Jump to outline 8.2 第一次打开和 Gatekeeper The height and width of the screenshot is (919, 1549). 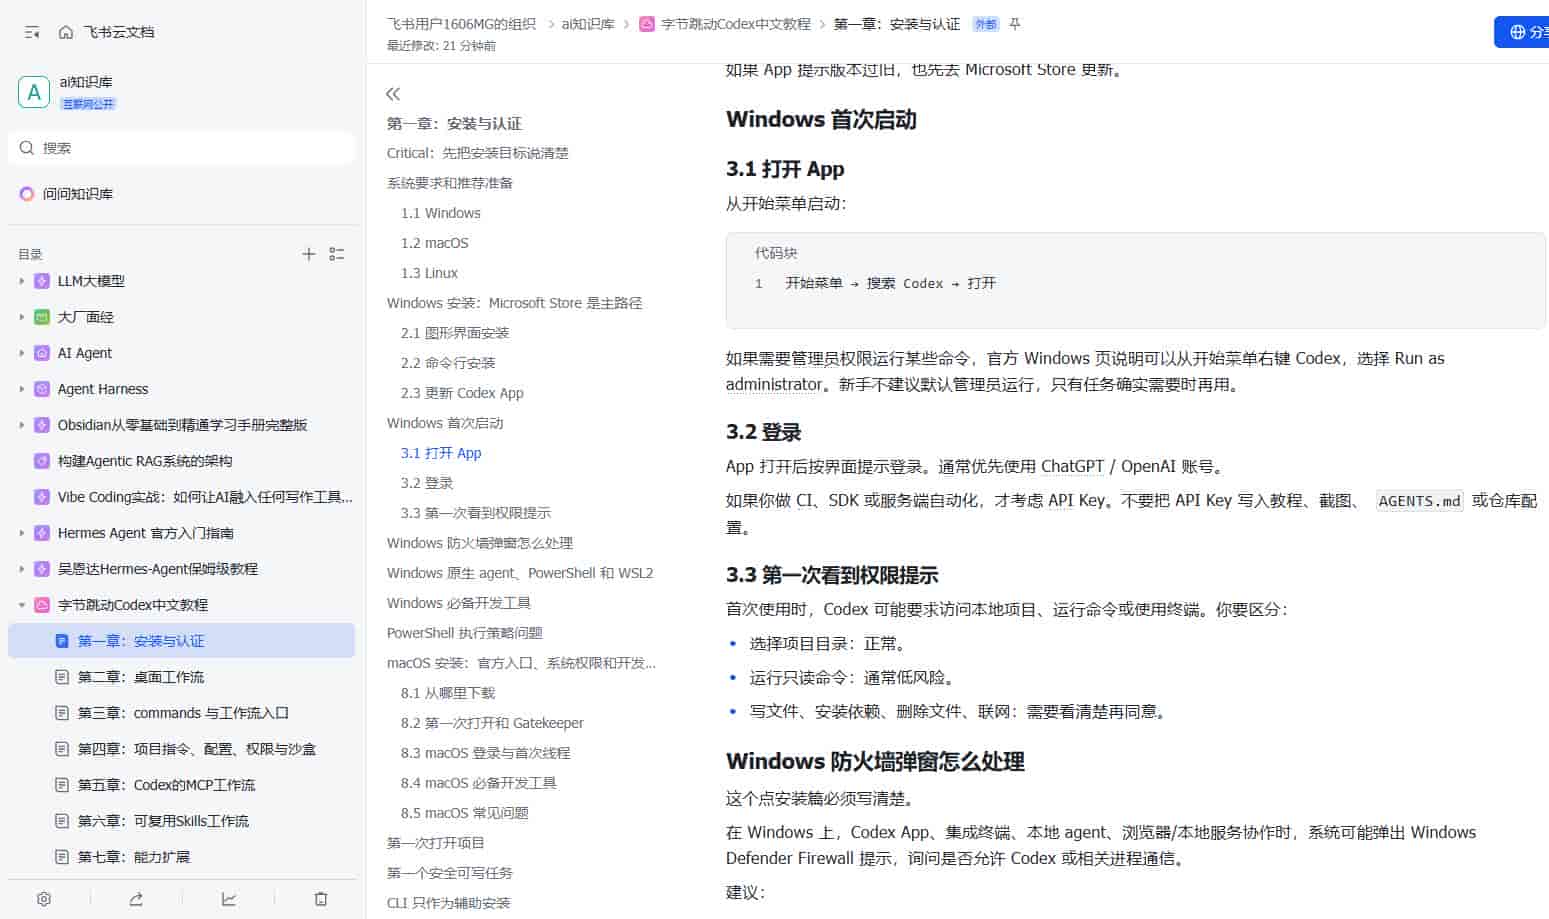click(x=492, y=723)
